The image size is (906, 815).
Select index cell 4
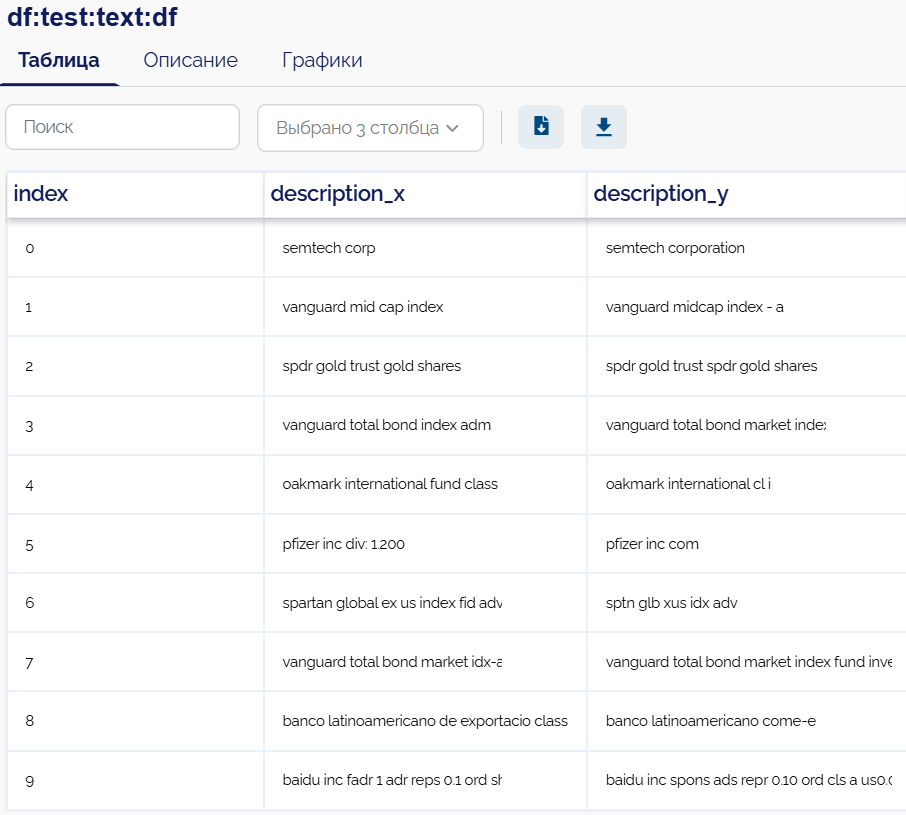pos(135,485)
